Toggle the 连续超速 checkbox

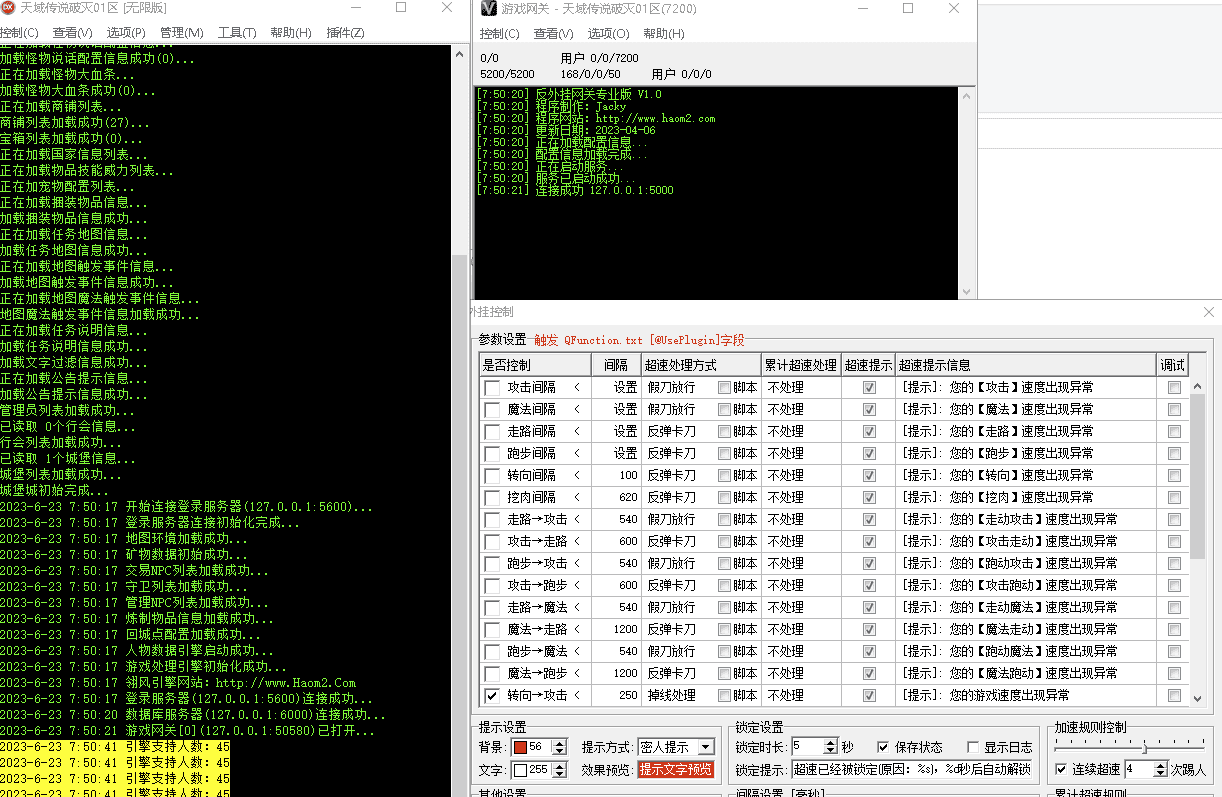(1061, 769)
